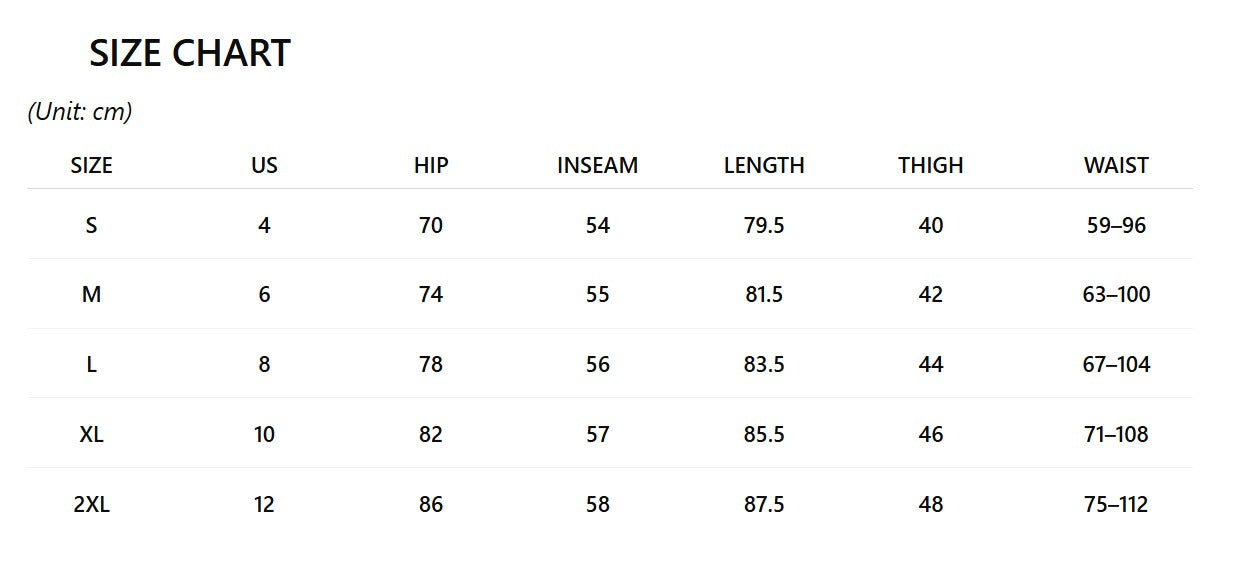Click the L size row label
Screen dimensions: 1252x587
[x=91, y=365]
